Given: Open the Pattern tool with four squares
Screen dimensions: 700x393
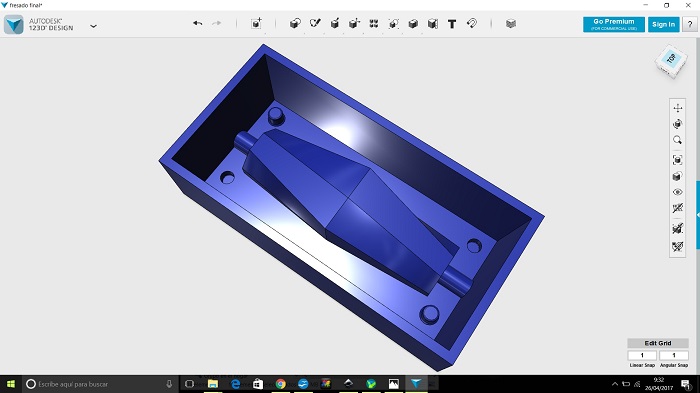Looking at the screenshot, I should (374, 24).
